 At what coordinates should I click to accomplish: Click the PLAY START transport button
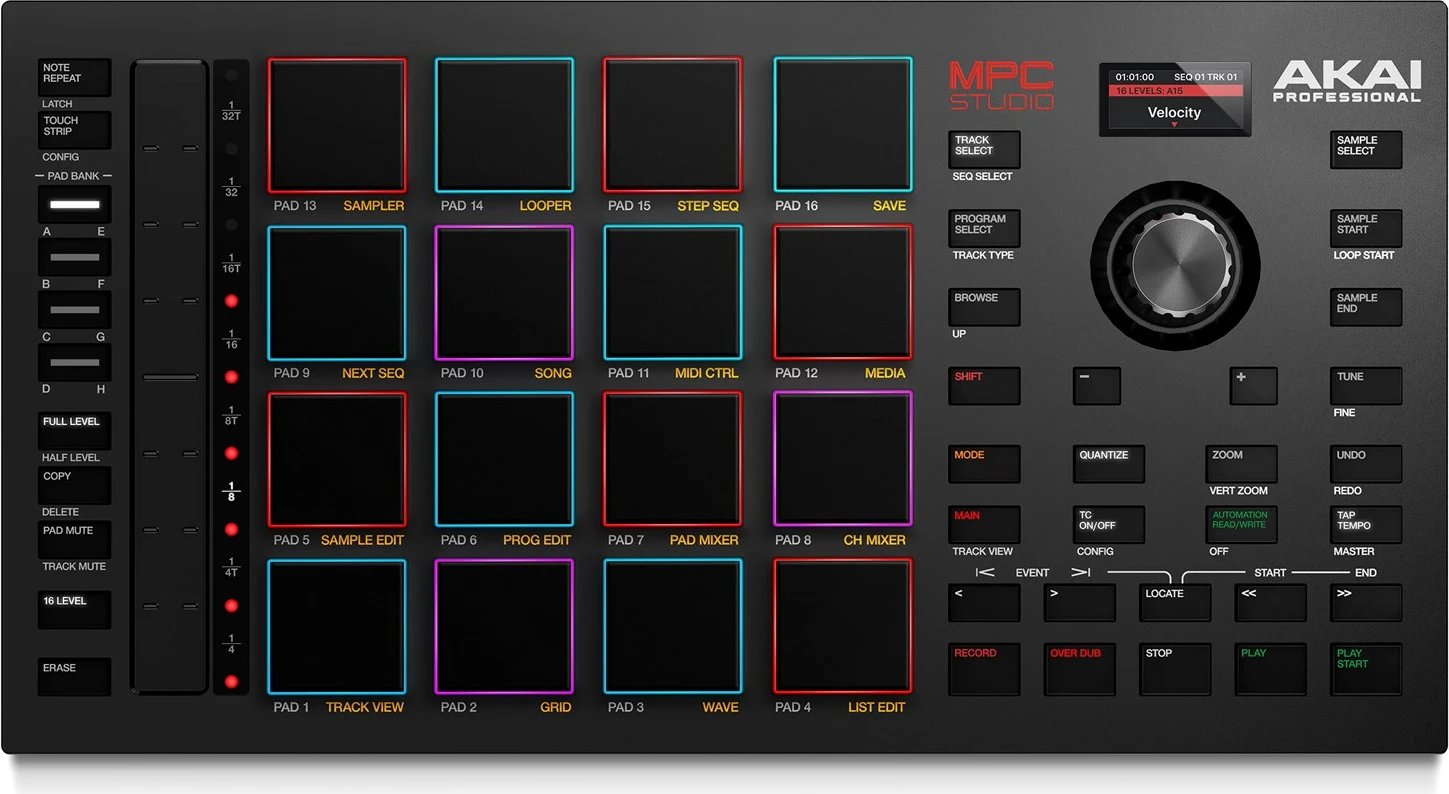click(1366, 670)
